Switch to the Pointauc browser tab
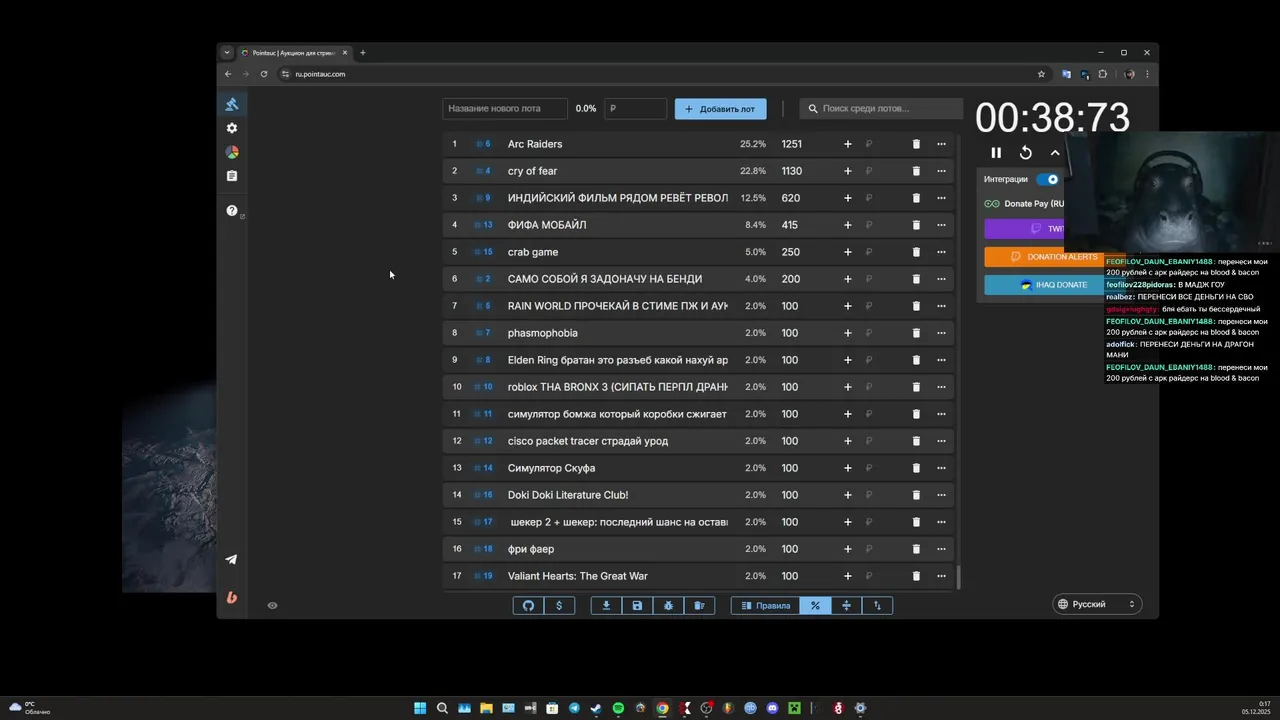The width and height of the screenshot is (1280, 720). click(x=295, y=53)
